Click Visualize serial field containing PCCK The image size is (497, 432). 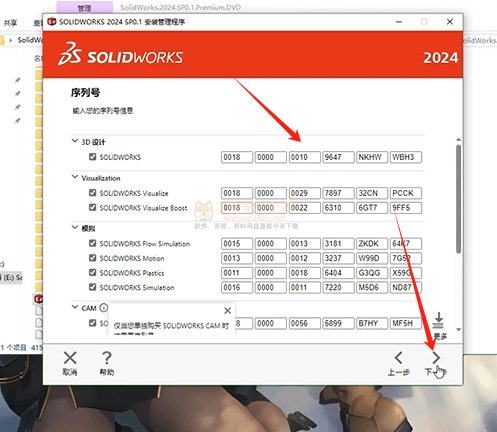[406, 193]
